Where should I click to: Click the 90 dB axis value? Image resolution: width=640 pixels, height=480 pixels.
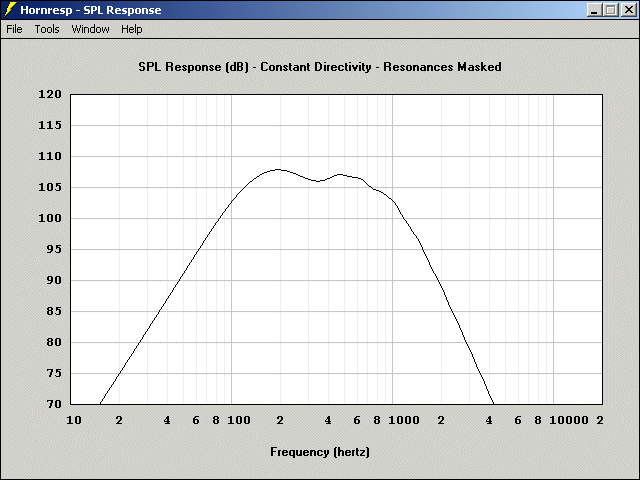[x=54, y=280]
